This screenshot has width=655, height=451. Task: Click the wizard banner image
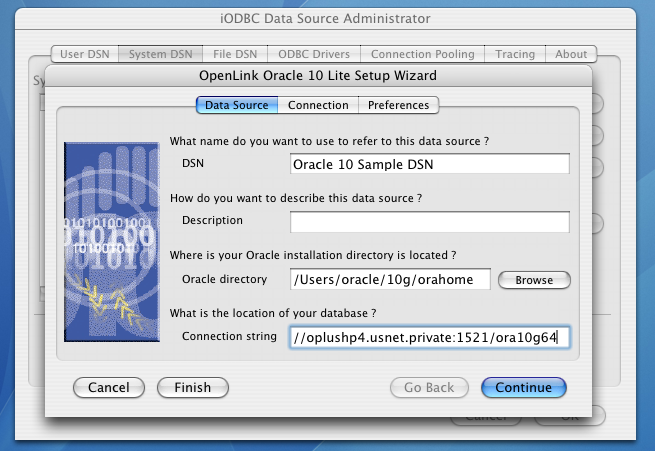(x=112, y=242)
